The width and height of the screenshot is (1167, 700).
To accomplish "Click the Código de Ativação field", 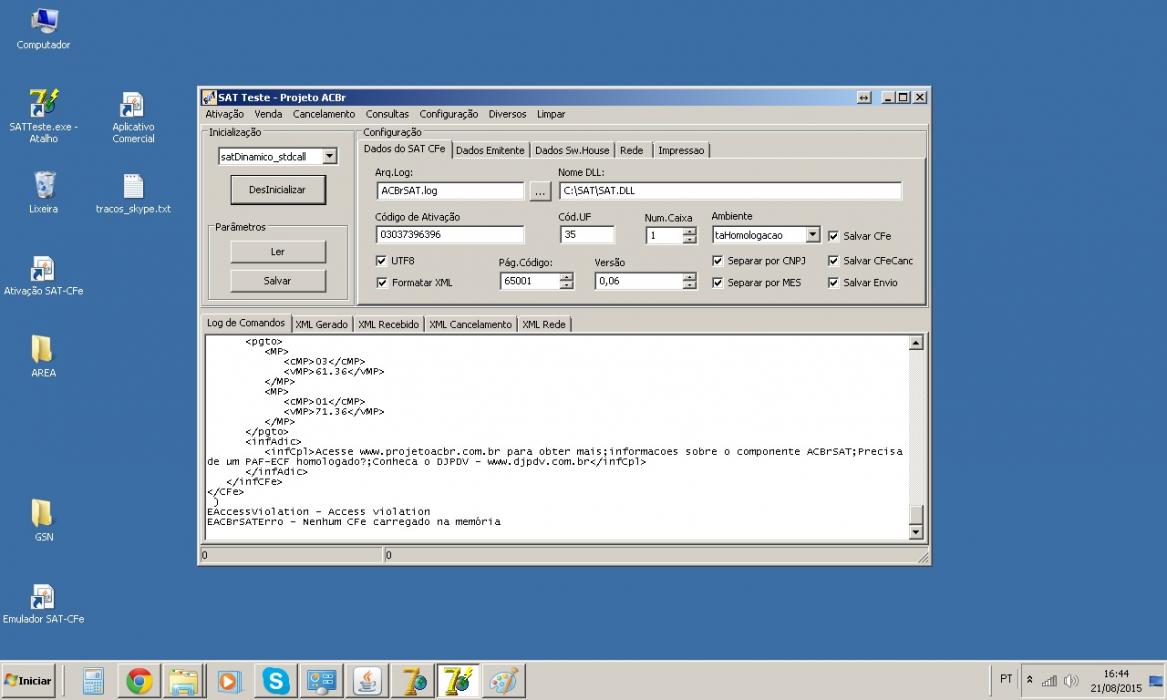I will tap(450, 234).
